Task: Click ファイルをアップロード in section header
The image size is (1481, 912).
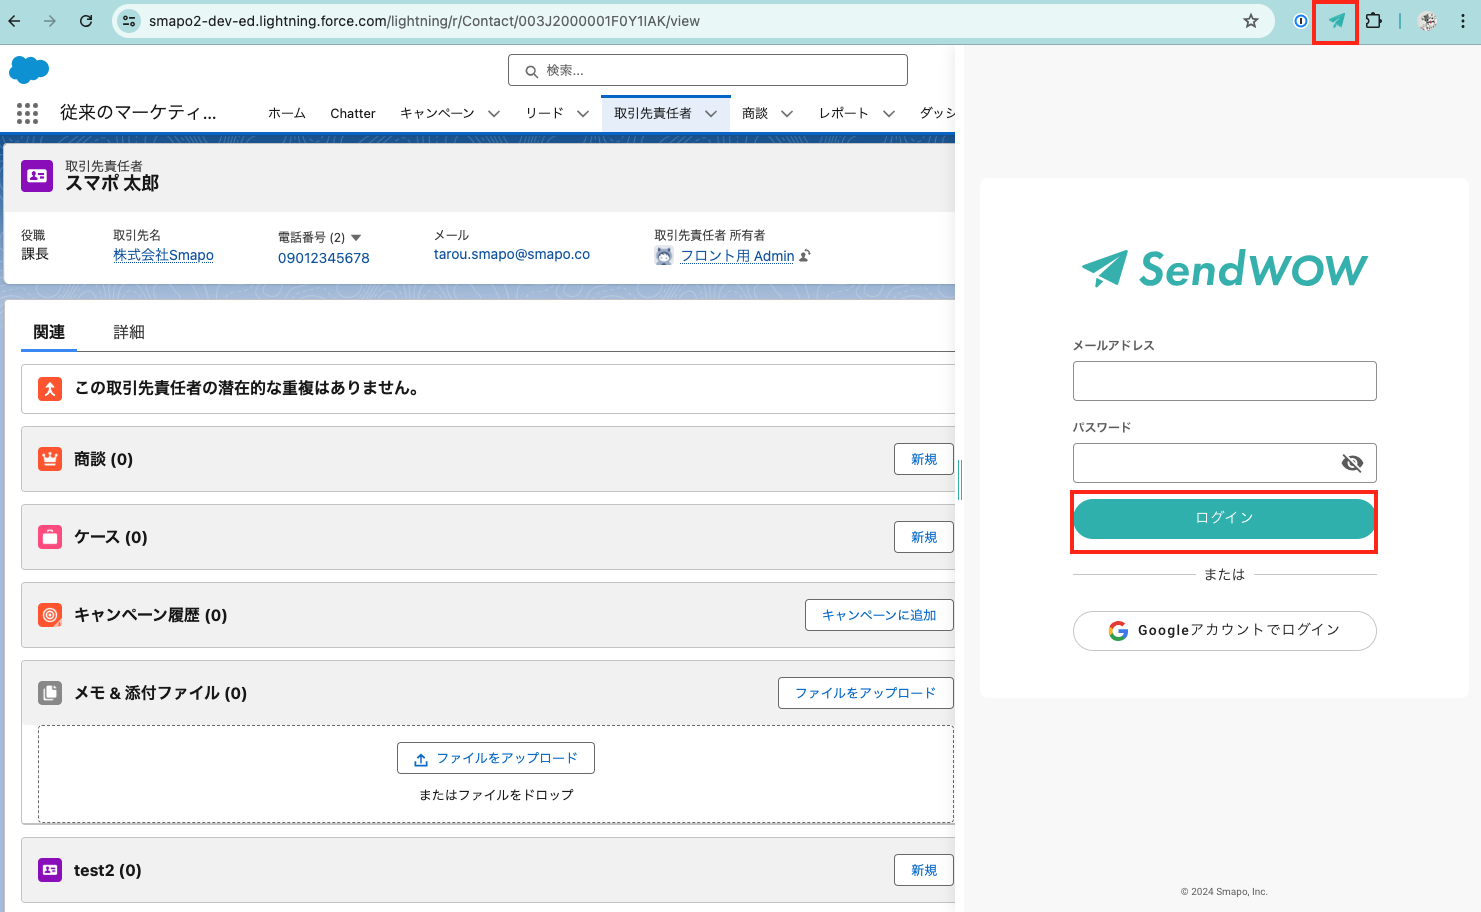Action: click(x=866, y=693)
